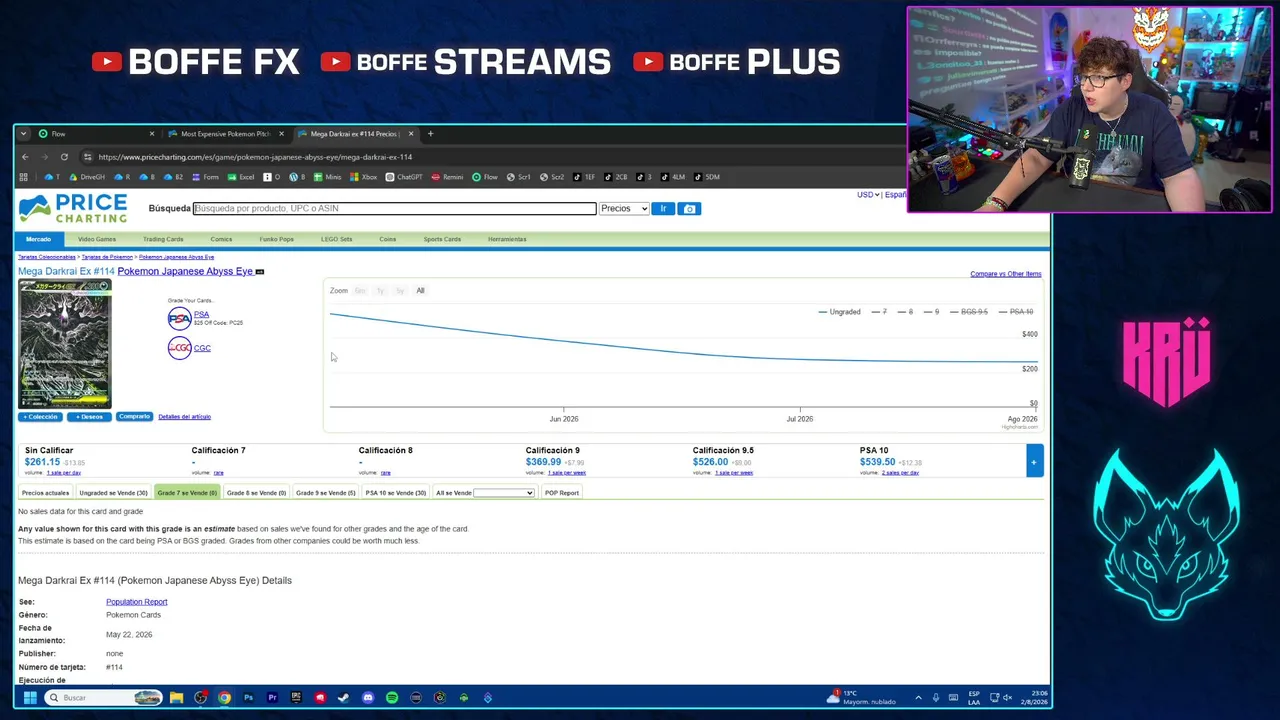Click the Ir search button
The width and height of the screenshot is (1280, 720).
point(662,208)
